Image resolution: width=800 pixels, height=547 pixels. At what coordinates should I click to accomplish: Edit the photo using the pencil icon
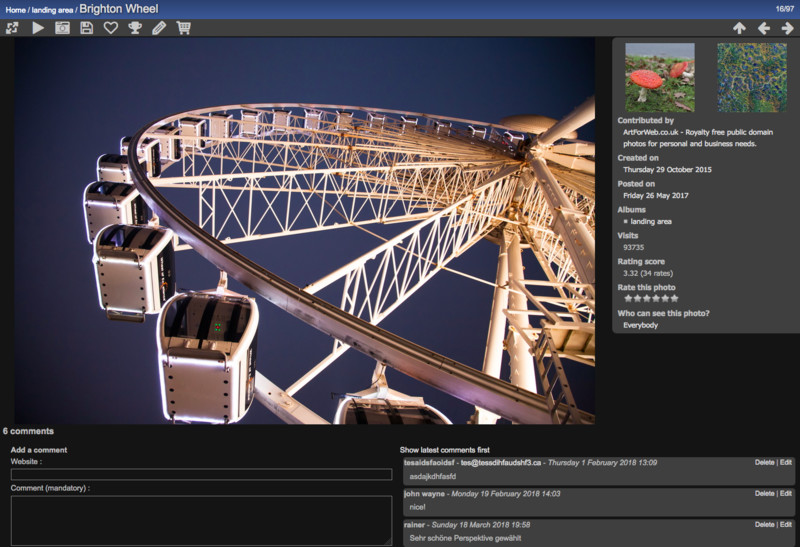[x=159, y=28]
